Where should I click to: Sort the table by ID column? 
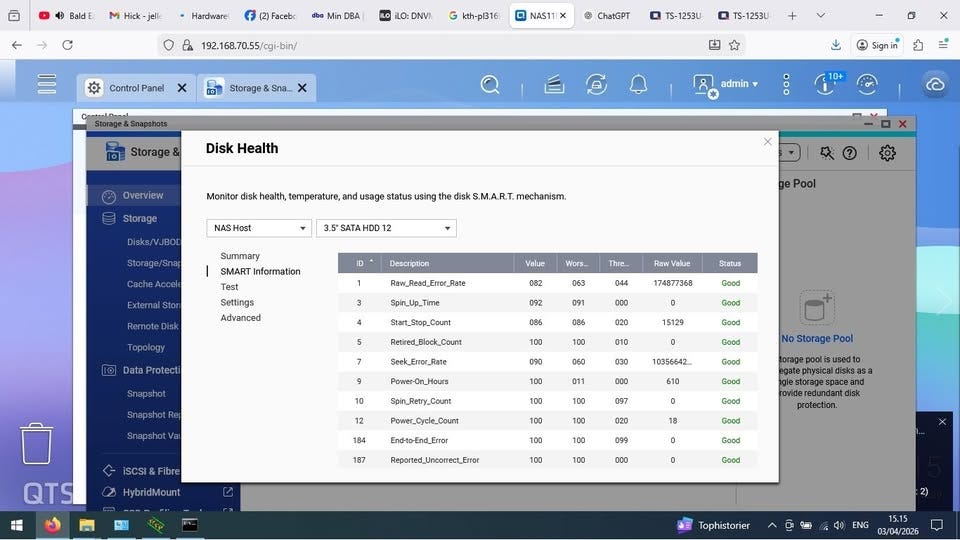pyautogui.click(x=360, y=263)
